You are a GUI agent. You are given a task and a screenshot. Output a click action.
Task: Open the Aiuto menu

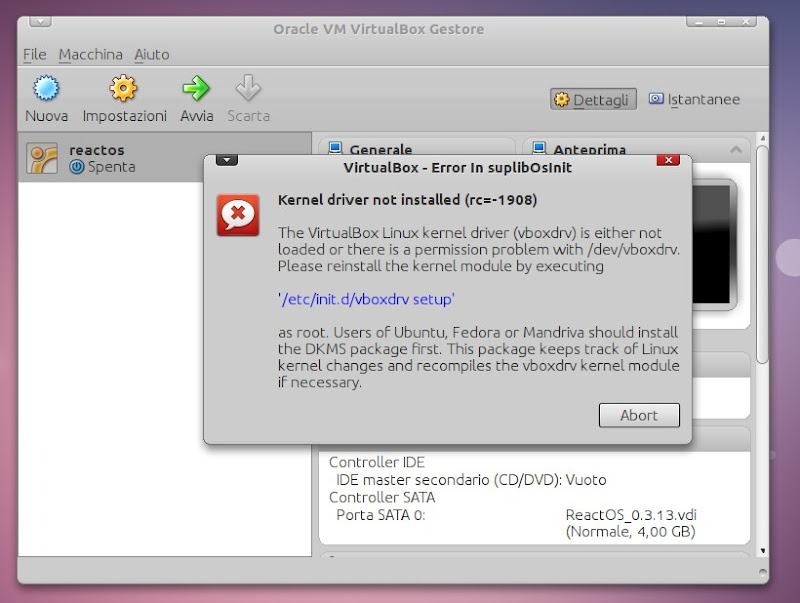(152, 54)
